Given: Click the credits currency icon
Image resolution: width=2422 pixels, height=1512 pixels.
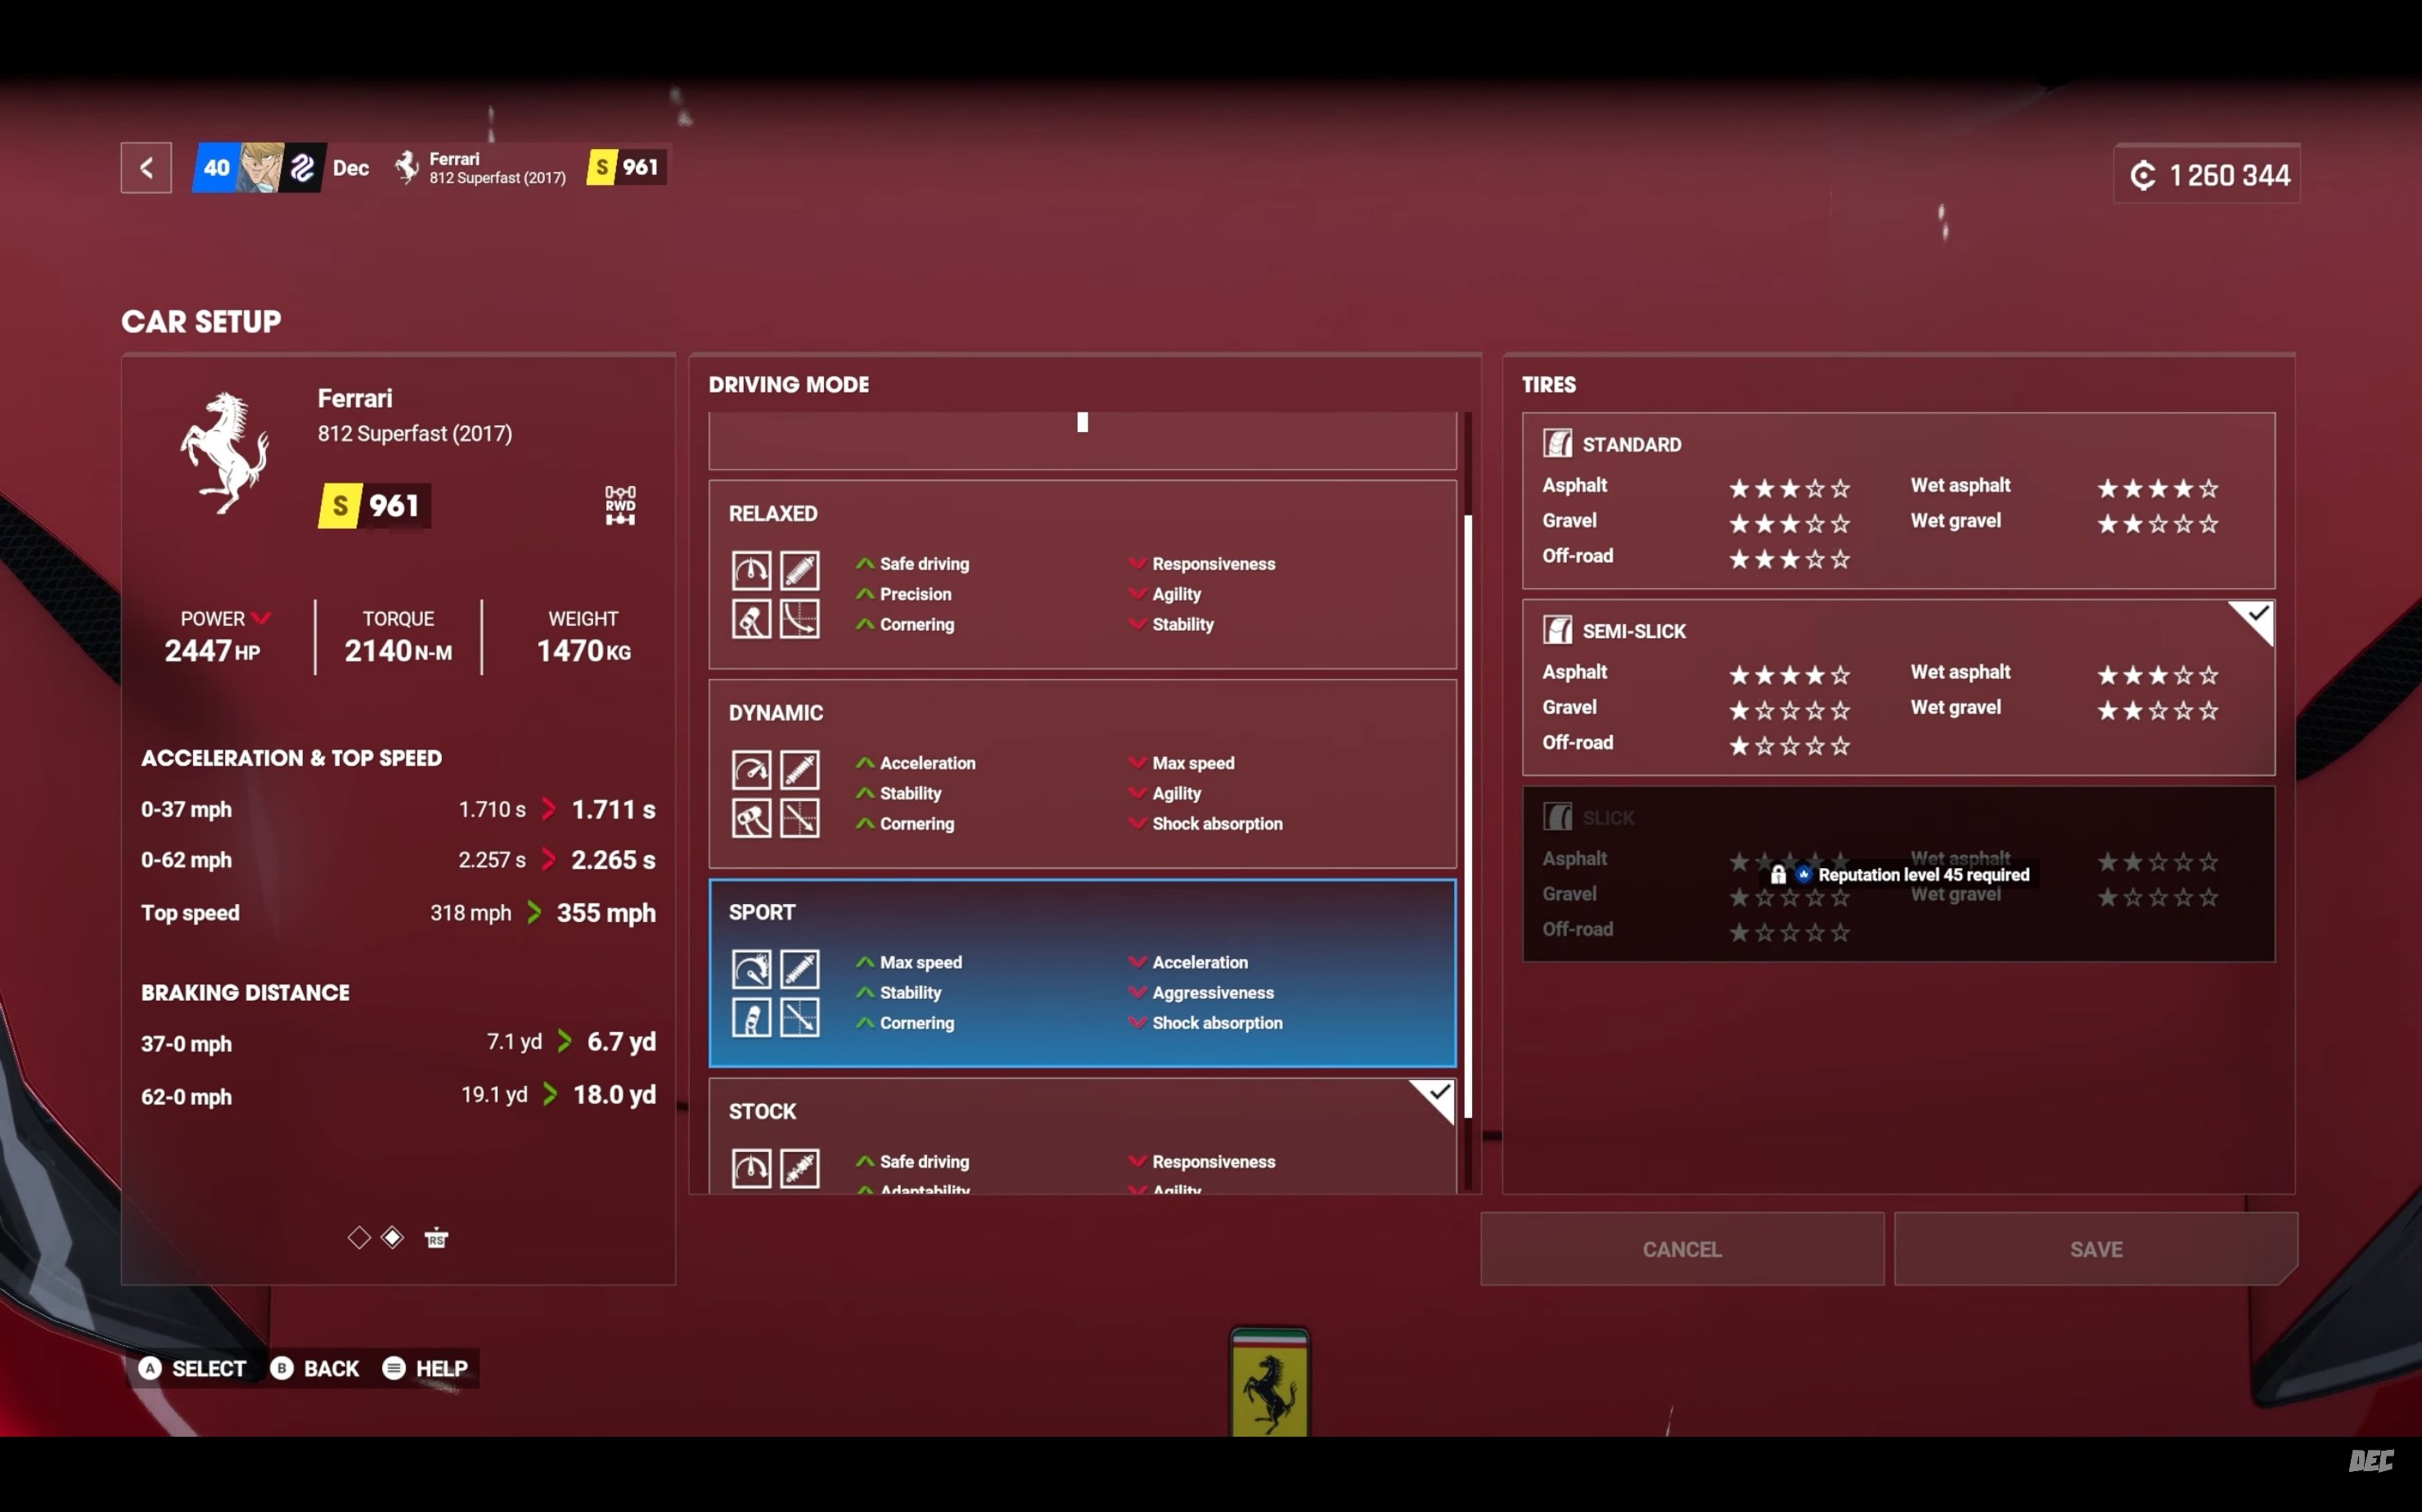Looking at the screenshot, I should pyautogui.click(x=2142, y=175).
